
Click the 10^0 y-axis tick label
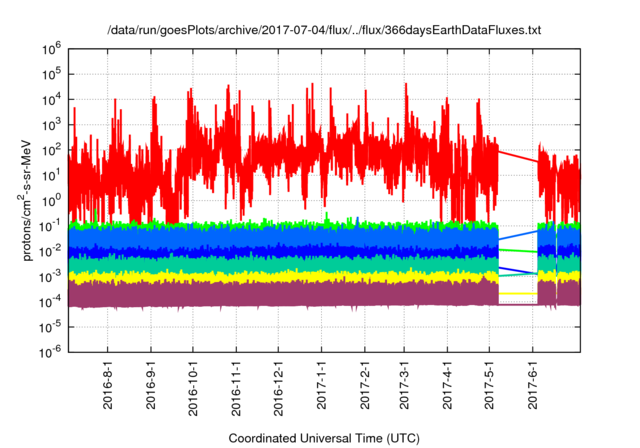[50, 200]
